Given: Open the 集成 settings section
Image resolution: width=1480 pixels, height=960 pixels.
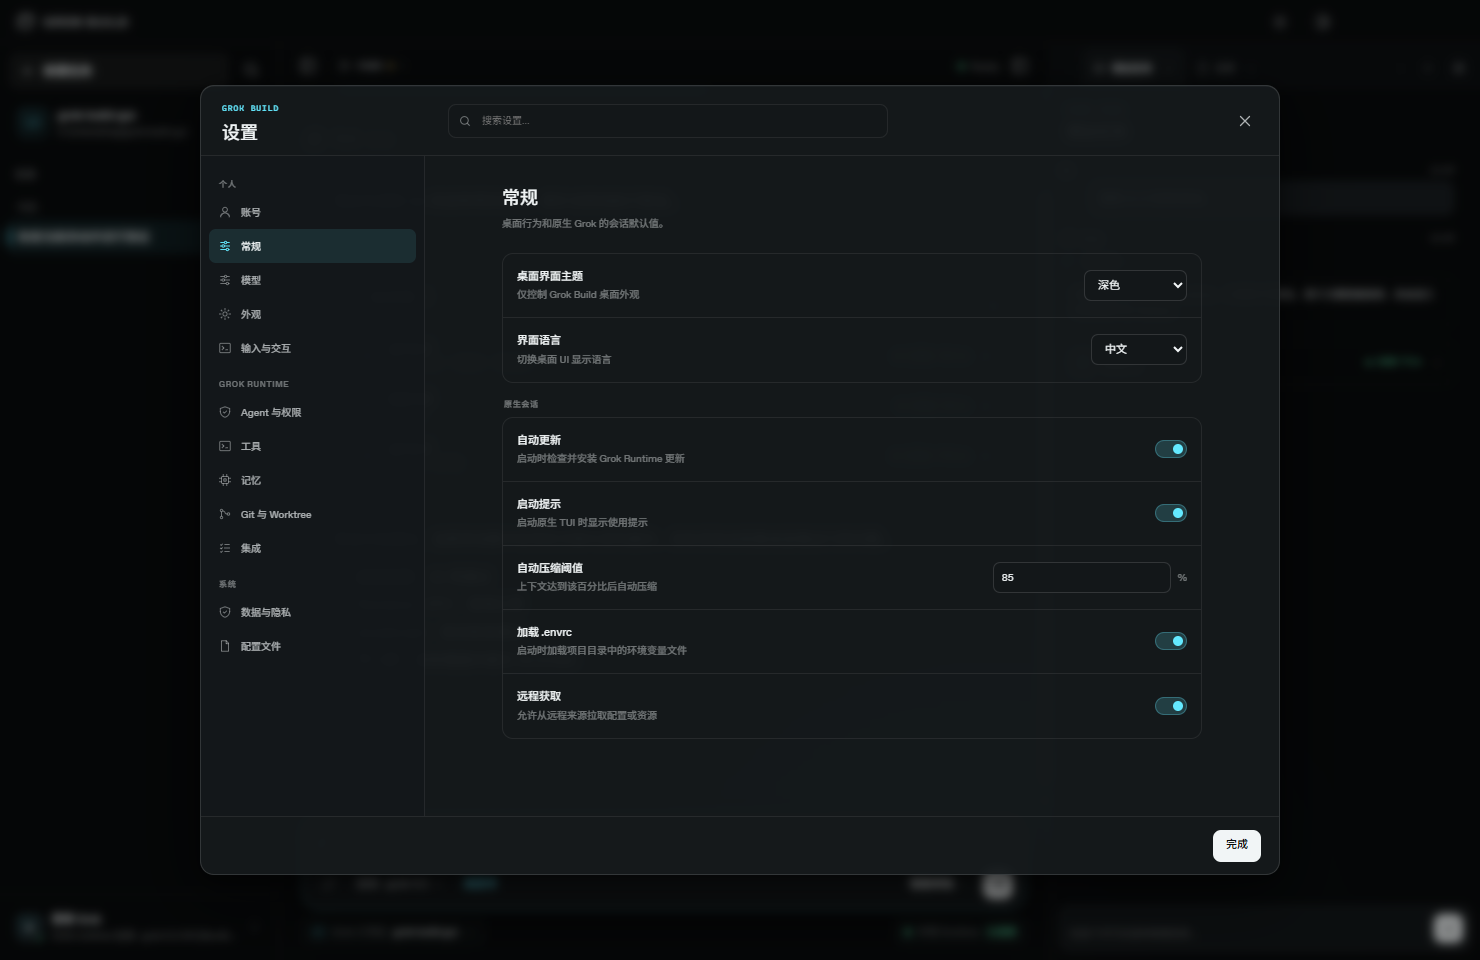Looking at the screenshot, I should click(x=312, y=548).
